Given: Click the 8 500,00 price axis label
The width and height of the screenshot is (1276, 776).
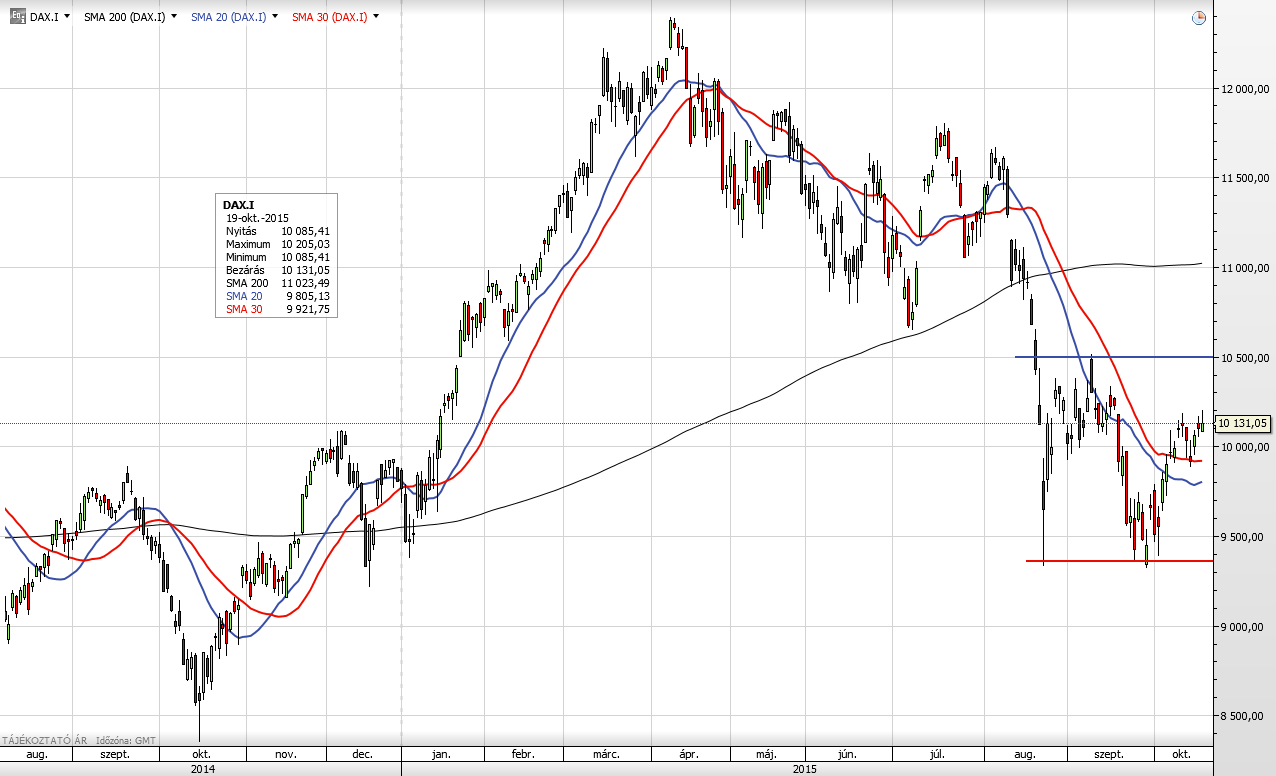Looking at the screenshot, I should pyautogui.click(x=1245, y=716).
